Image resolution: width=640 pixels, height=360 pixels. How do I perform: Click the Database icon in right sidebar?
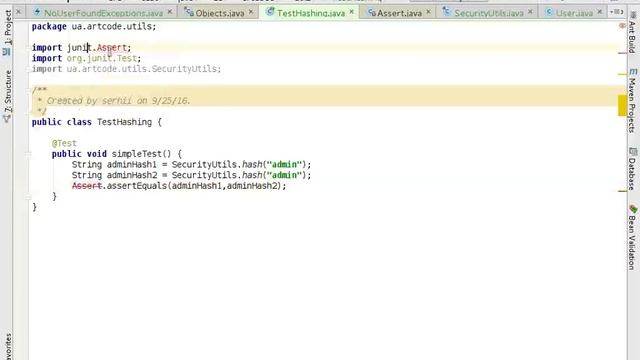click(633, 151)
